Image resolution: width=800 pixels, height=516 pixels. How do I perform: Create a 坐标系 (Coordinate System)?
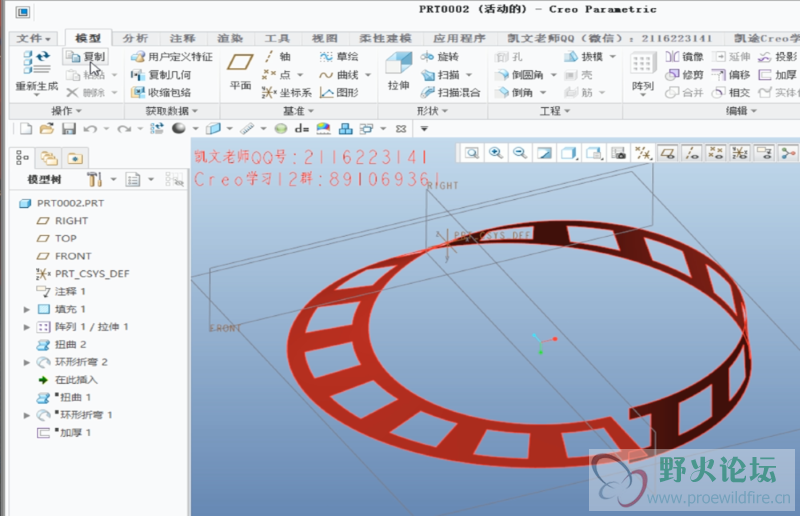287,92
